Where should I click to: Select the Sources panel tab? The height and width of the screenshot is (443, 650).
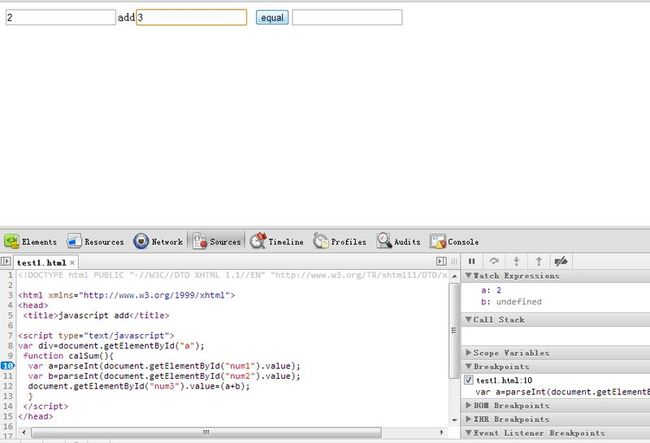point(217,241)
